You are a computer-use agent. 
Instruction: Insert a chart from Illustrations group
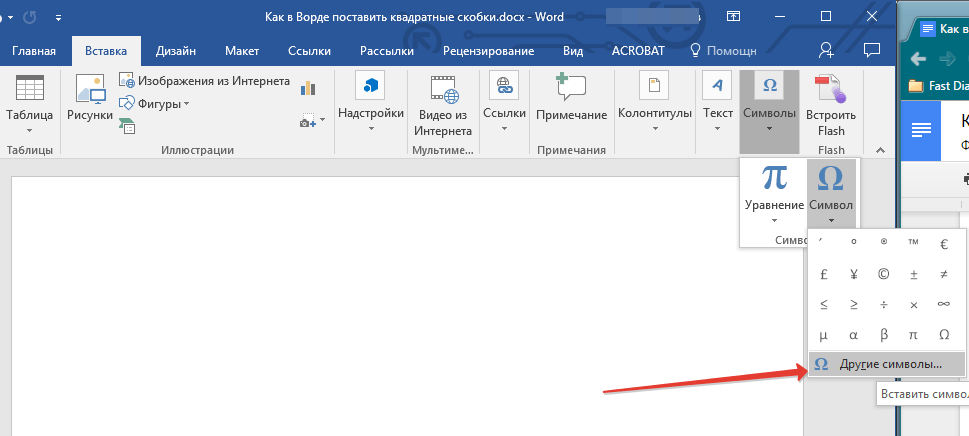point(309,89)
